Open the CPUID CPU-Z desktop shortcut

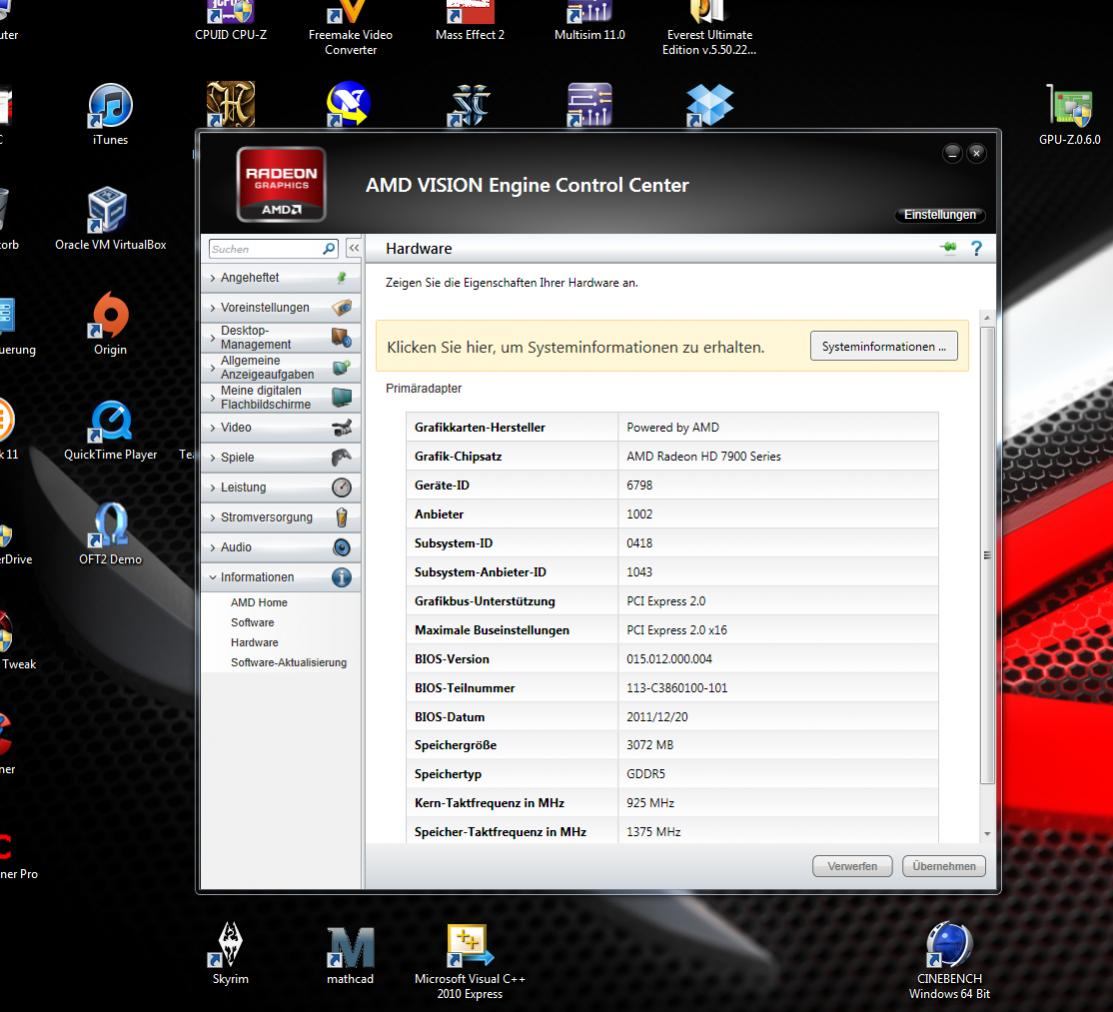[231, 20]
